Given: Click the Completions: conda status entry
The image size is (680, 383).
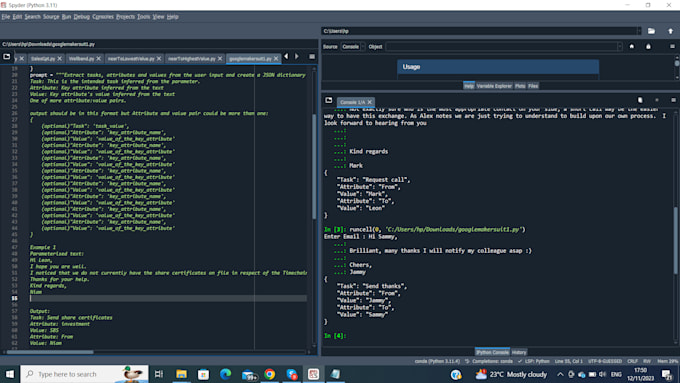Looking at the screenshot, I should [489, 361].
